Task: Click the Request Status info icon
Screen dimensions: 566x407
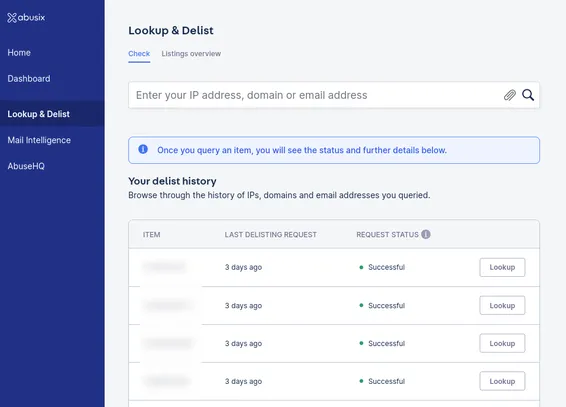Action: pyautogui.click(x=426, y=235)
